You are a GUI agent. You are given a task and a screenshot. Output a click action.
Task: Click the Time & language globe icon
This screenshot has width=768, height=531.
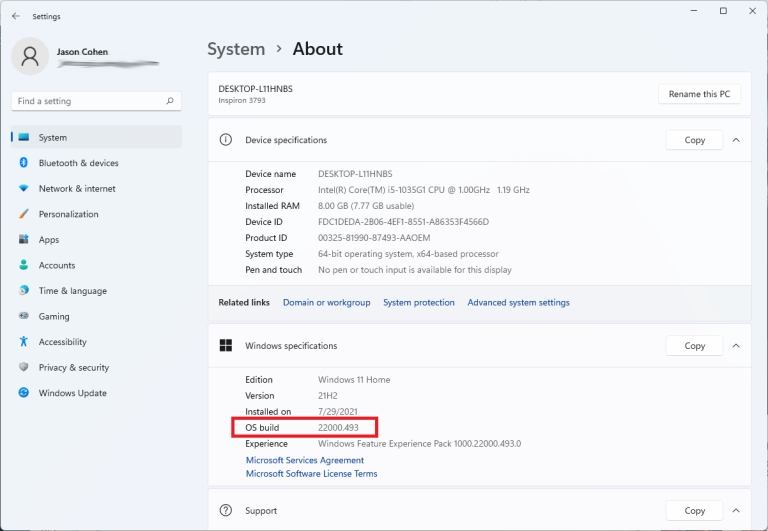[x=24, y=290]
